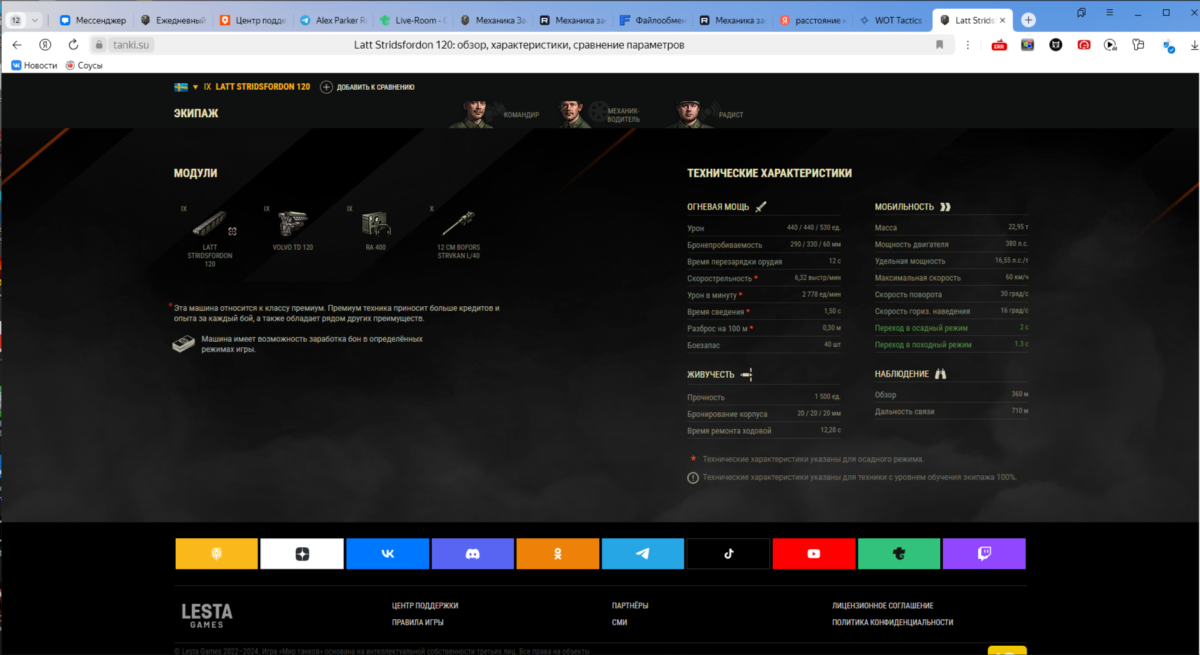Open a new browser tab
This screenshot has height=655, width=1200.
1028,20
